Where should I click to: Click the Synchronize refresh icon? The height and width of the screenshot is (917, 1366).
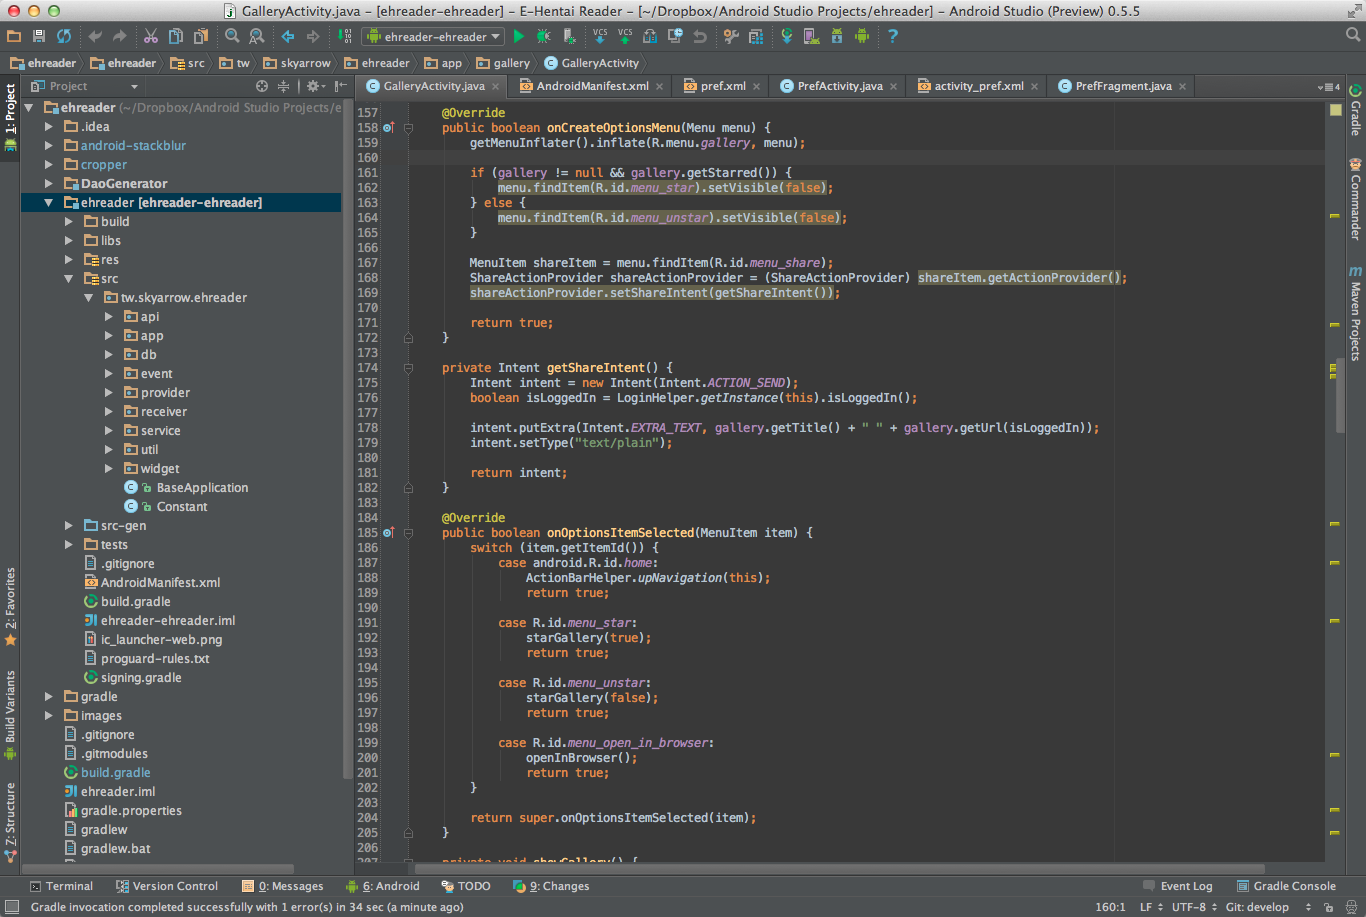pos(64,36)
